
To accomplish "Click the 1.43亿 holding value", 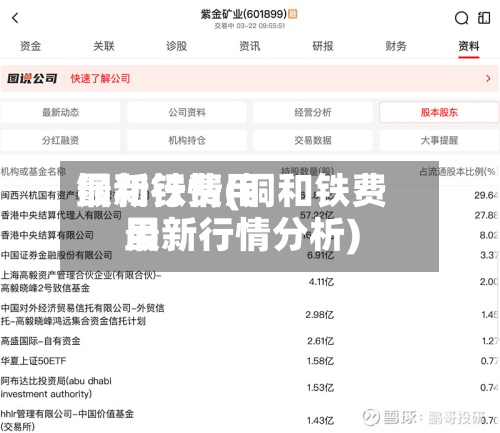I will 320,421.
